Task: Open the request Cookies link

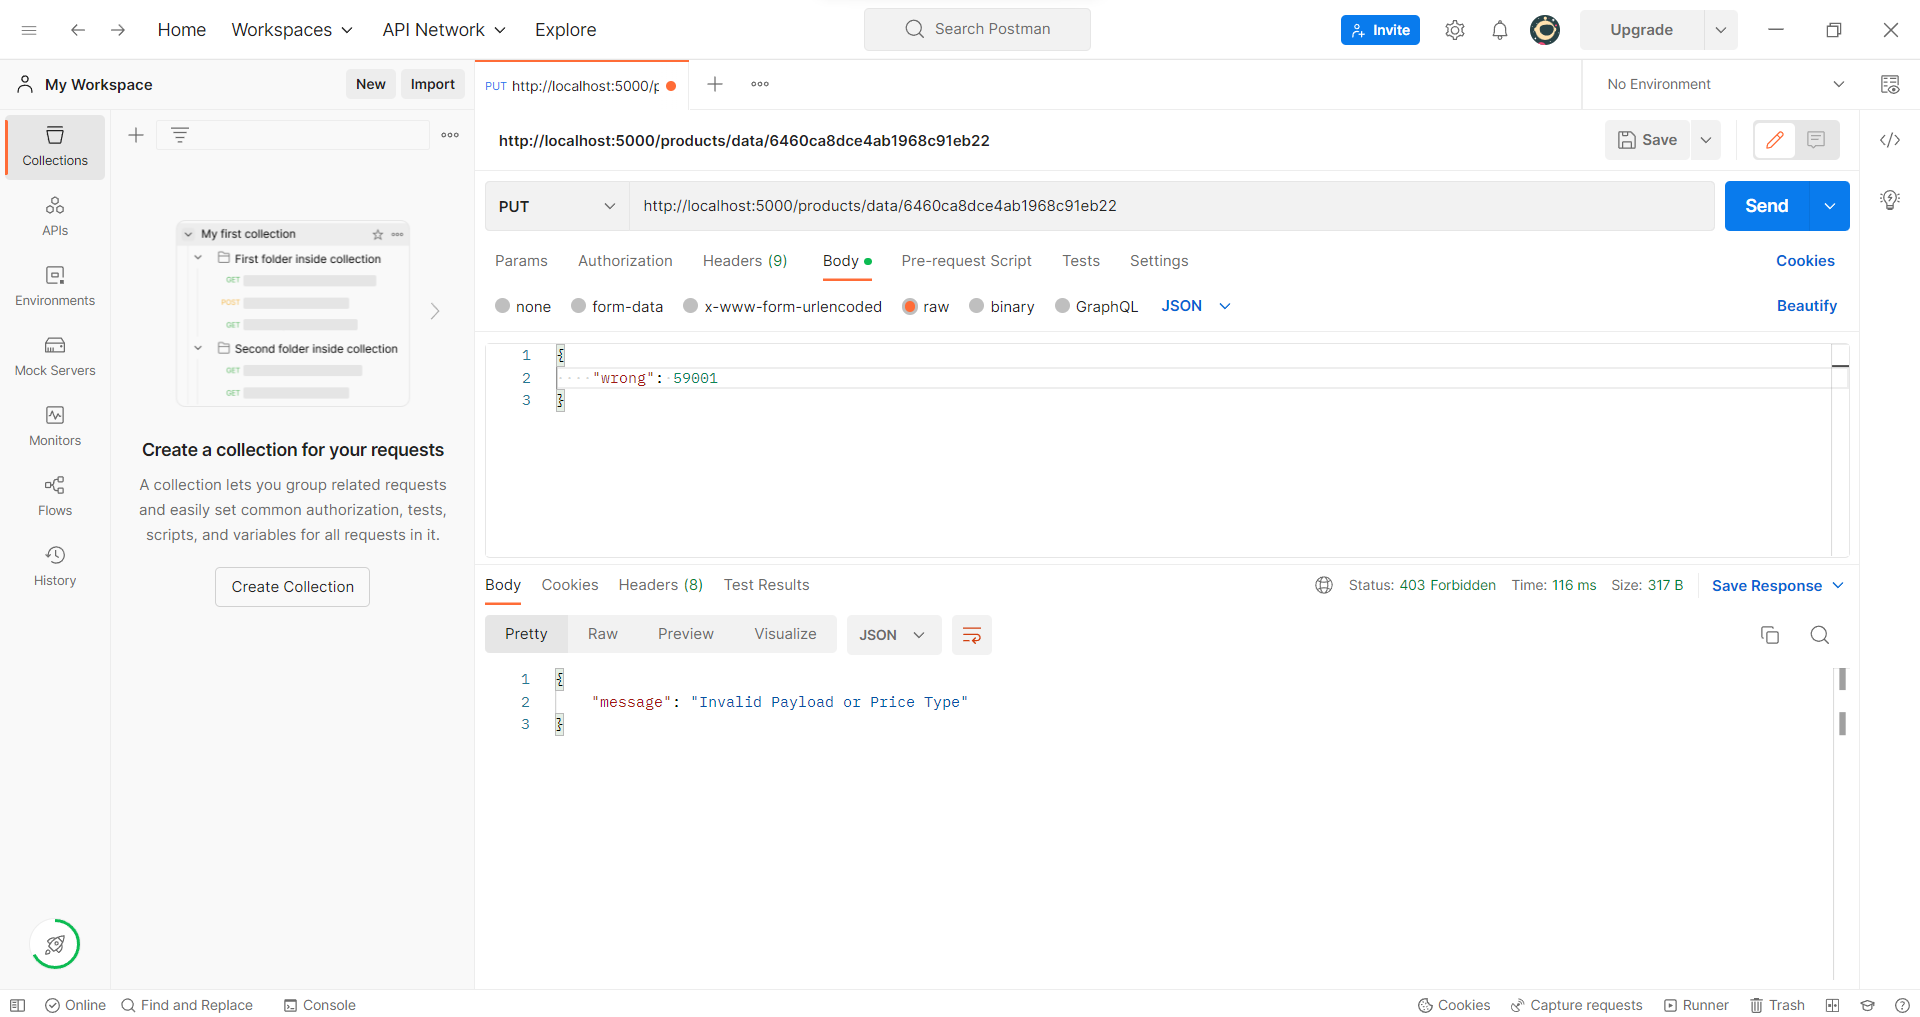Action: coord(1805,261)
